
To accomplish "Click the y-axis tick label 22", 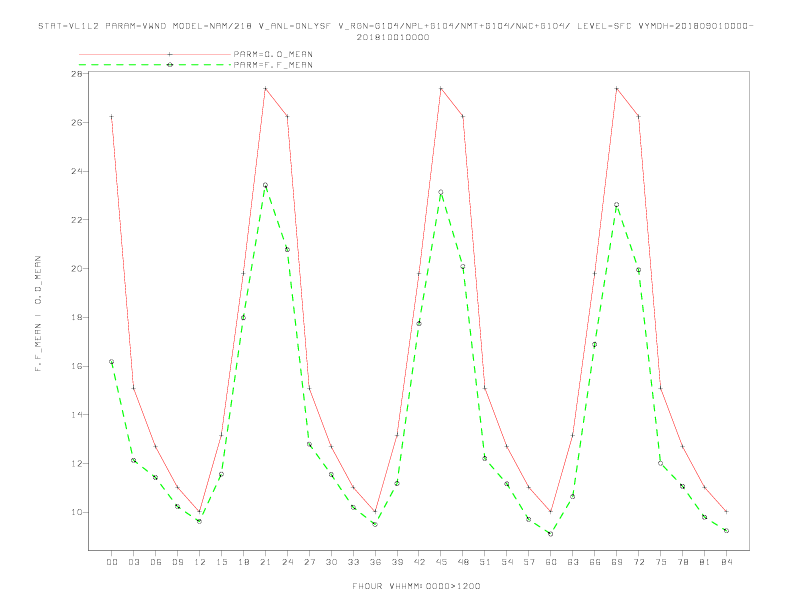I will click(x=77, y=220).
